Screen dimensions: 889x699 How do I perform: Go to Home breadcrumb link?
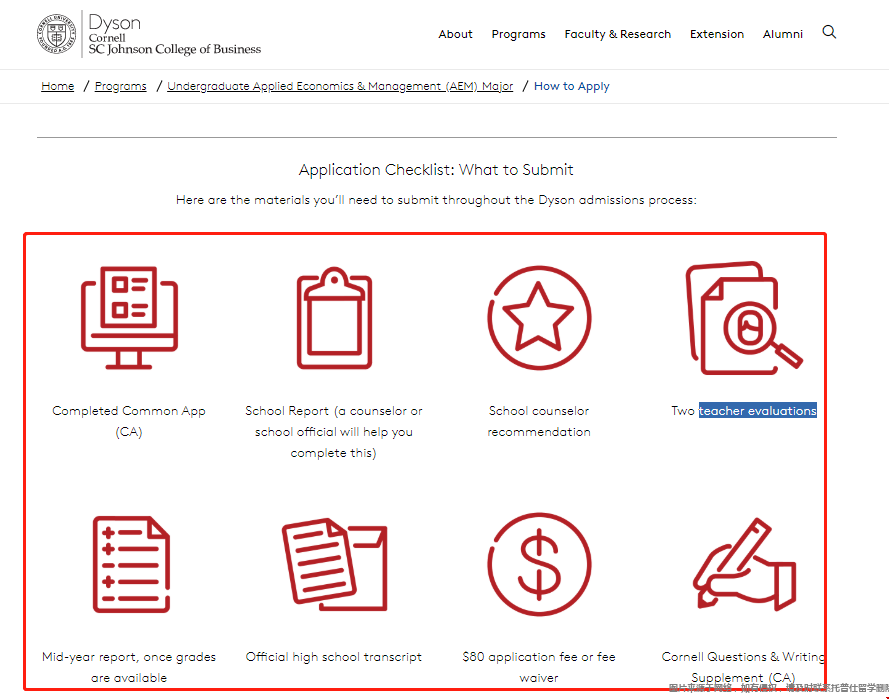(58, 86)
